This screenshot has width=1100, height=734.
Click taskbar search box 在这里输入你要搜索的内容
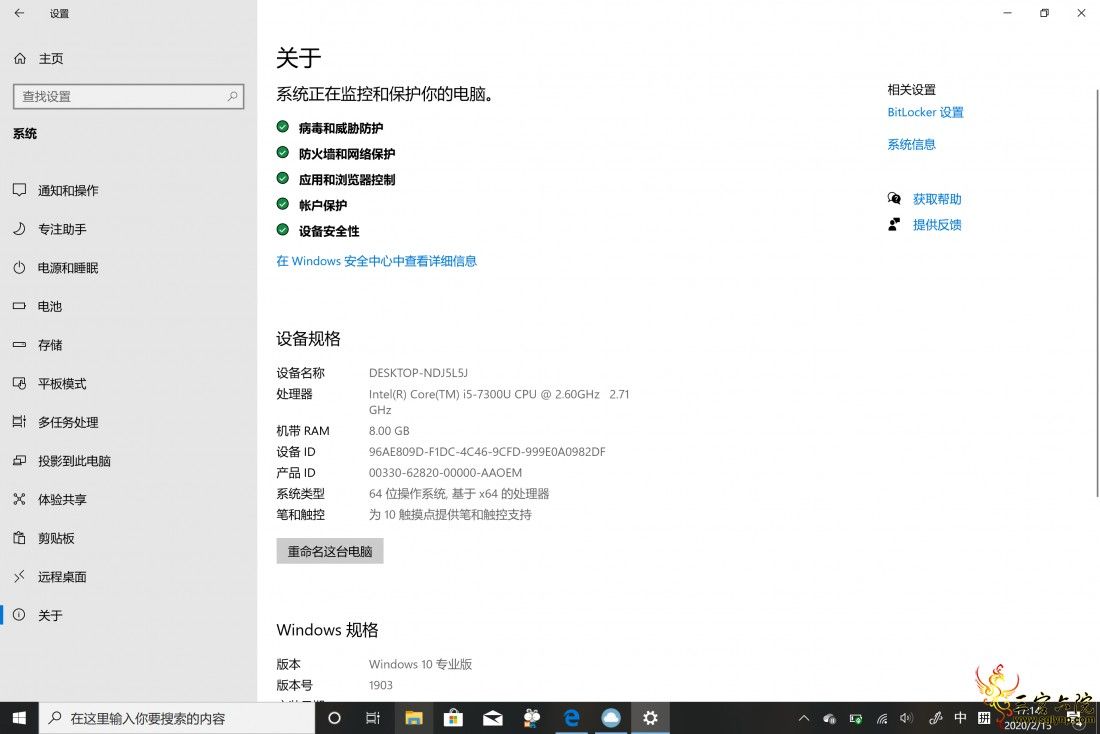click(176, 718)
